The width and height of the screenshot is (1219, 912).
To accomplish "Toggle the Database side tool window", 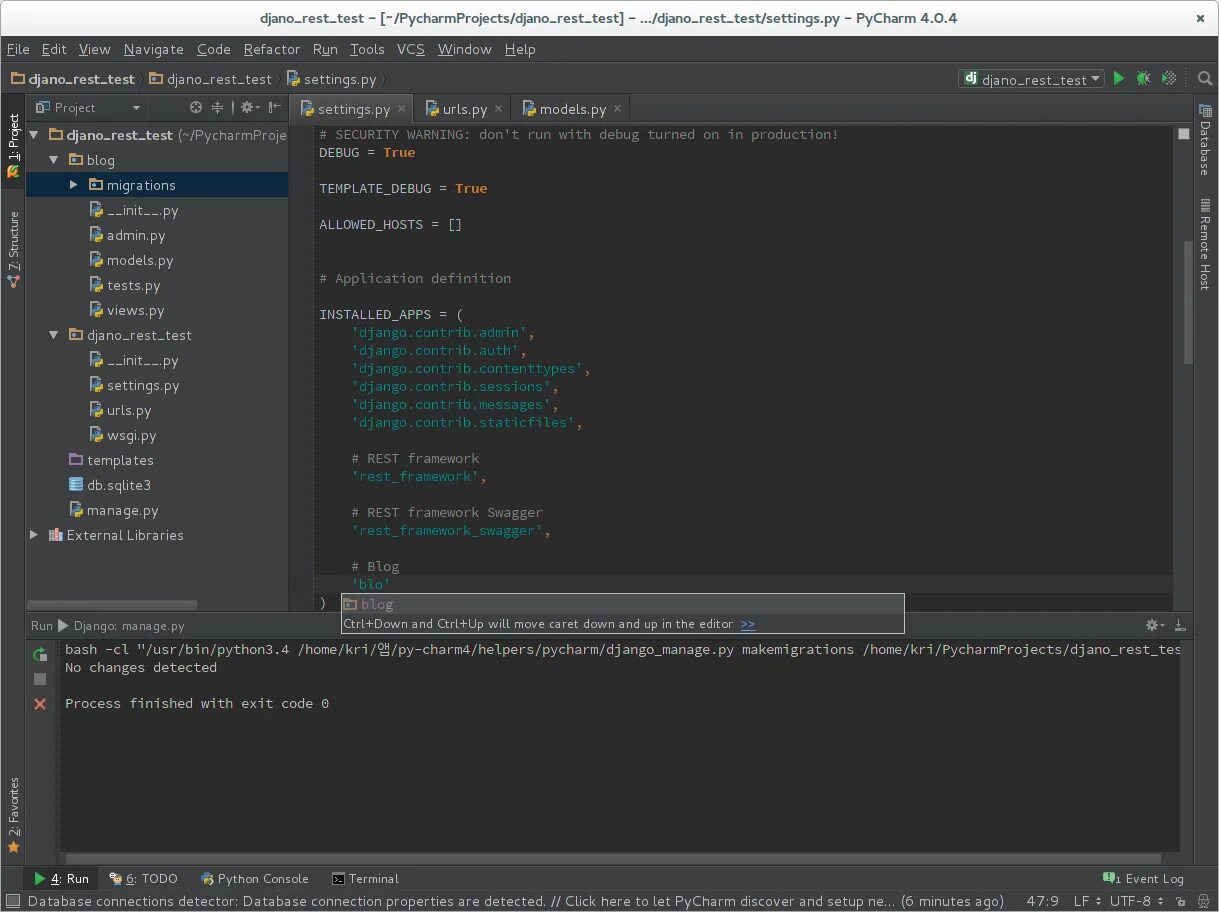I will pos(1205,140).
